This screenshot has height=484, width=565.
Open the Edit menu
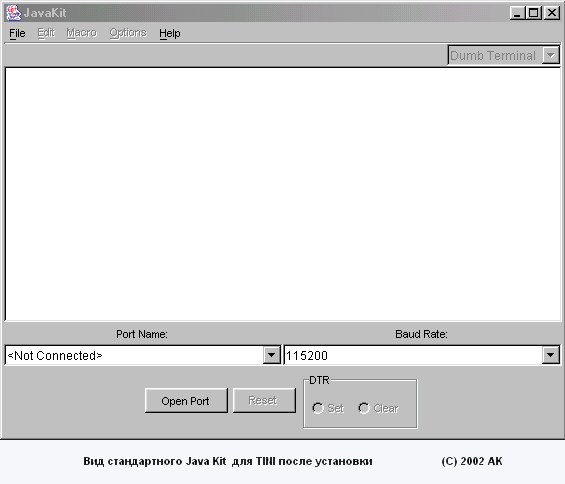[46, 33]
